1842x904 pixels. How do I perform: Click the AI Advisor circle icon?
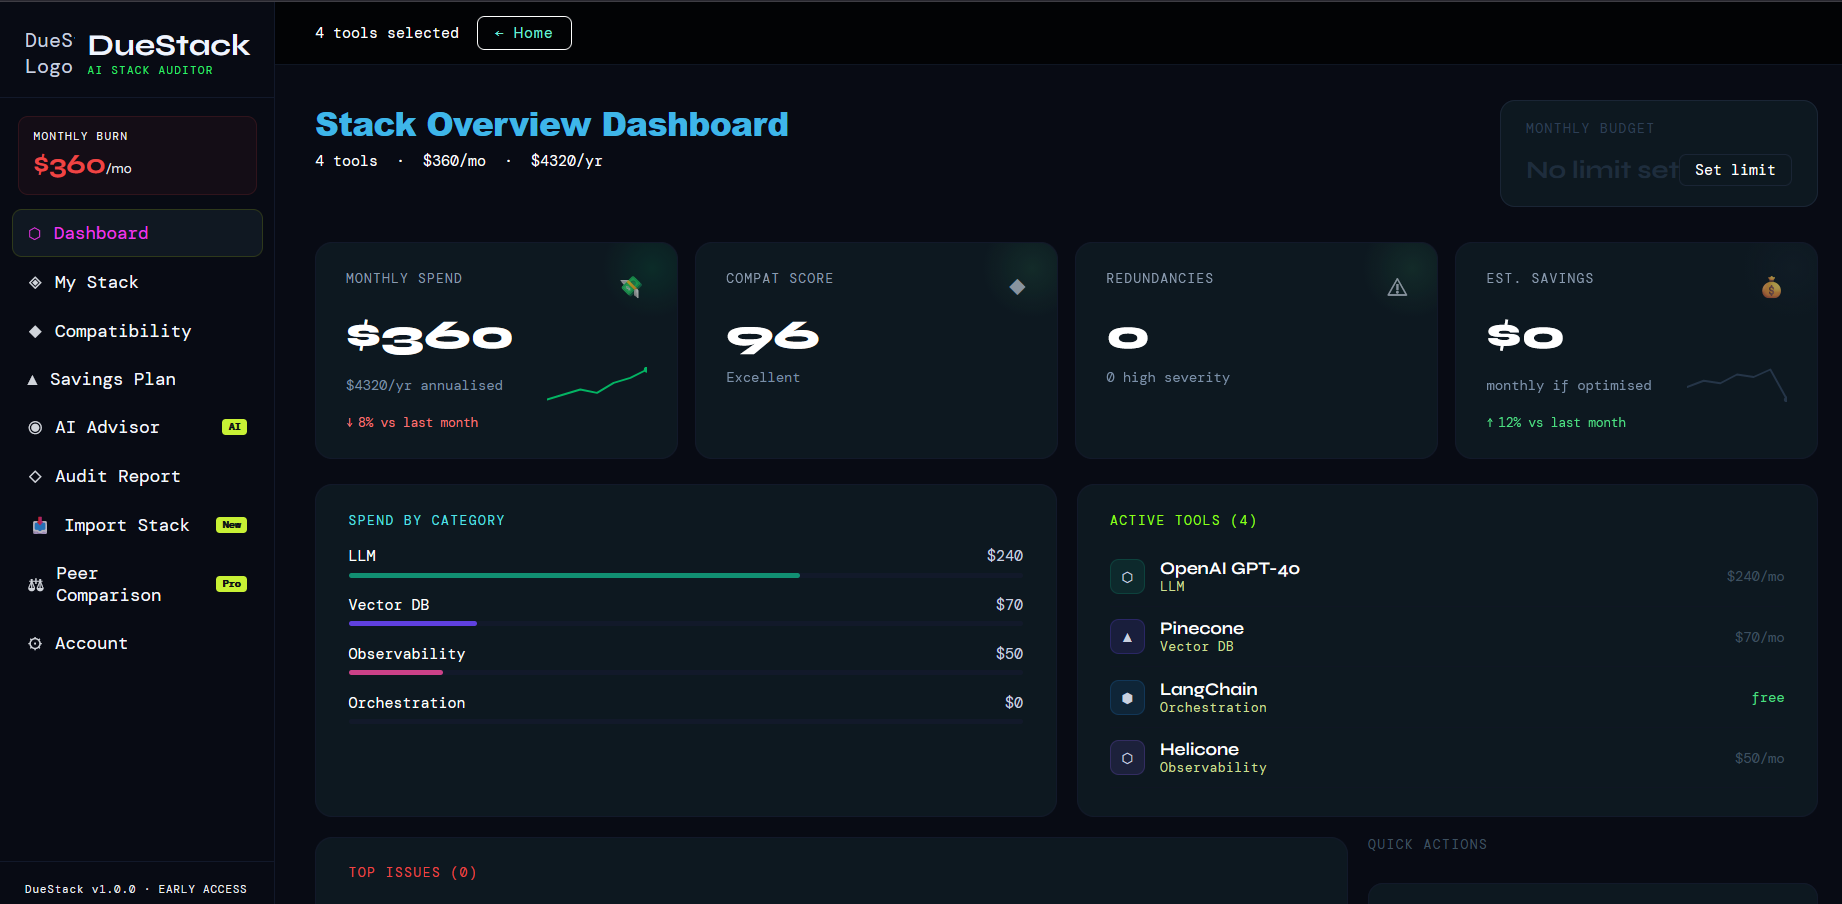point(35,428)
